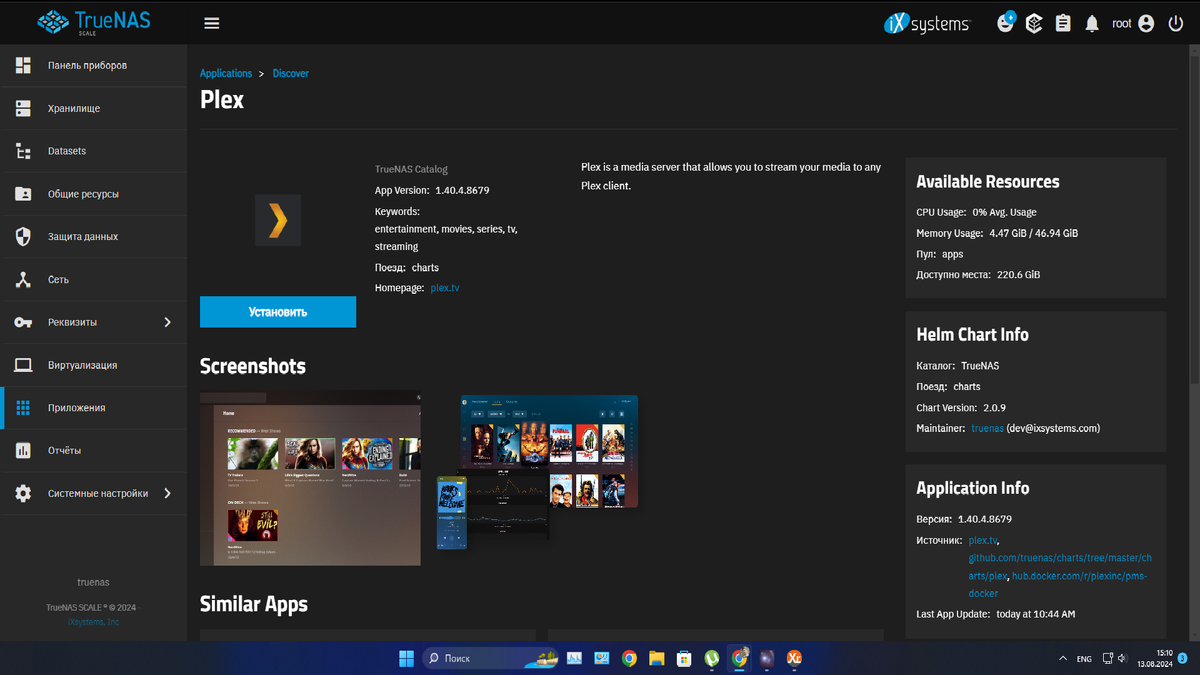Viewport: 1200px width, 675px height.
Task: Open the alerts bell icon
Action: pos(1092,23)
